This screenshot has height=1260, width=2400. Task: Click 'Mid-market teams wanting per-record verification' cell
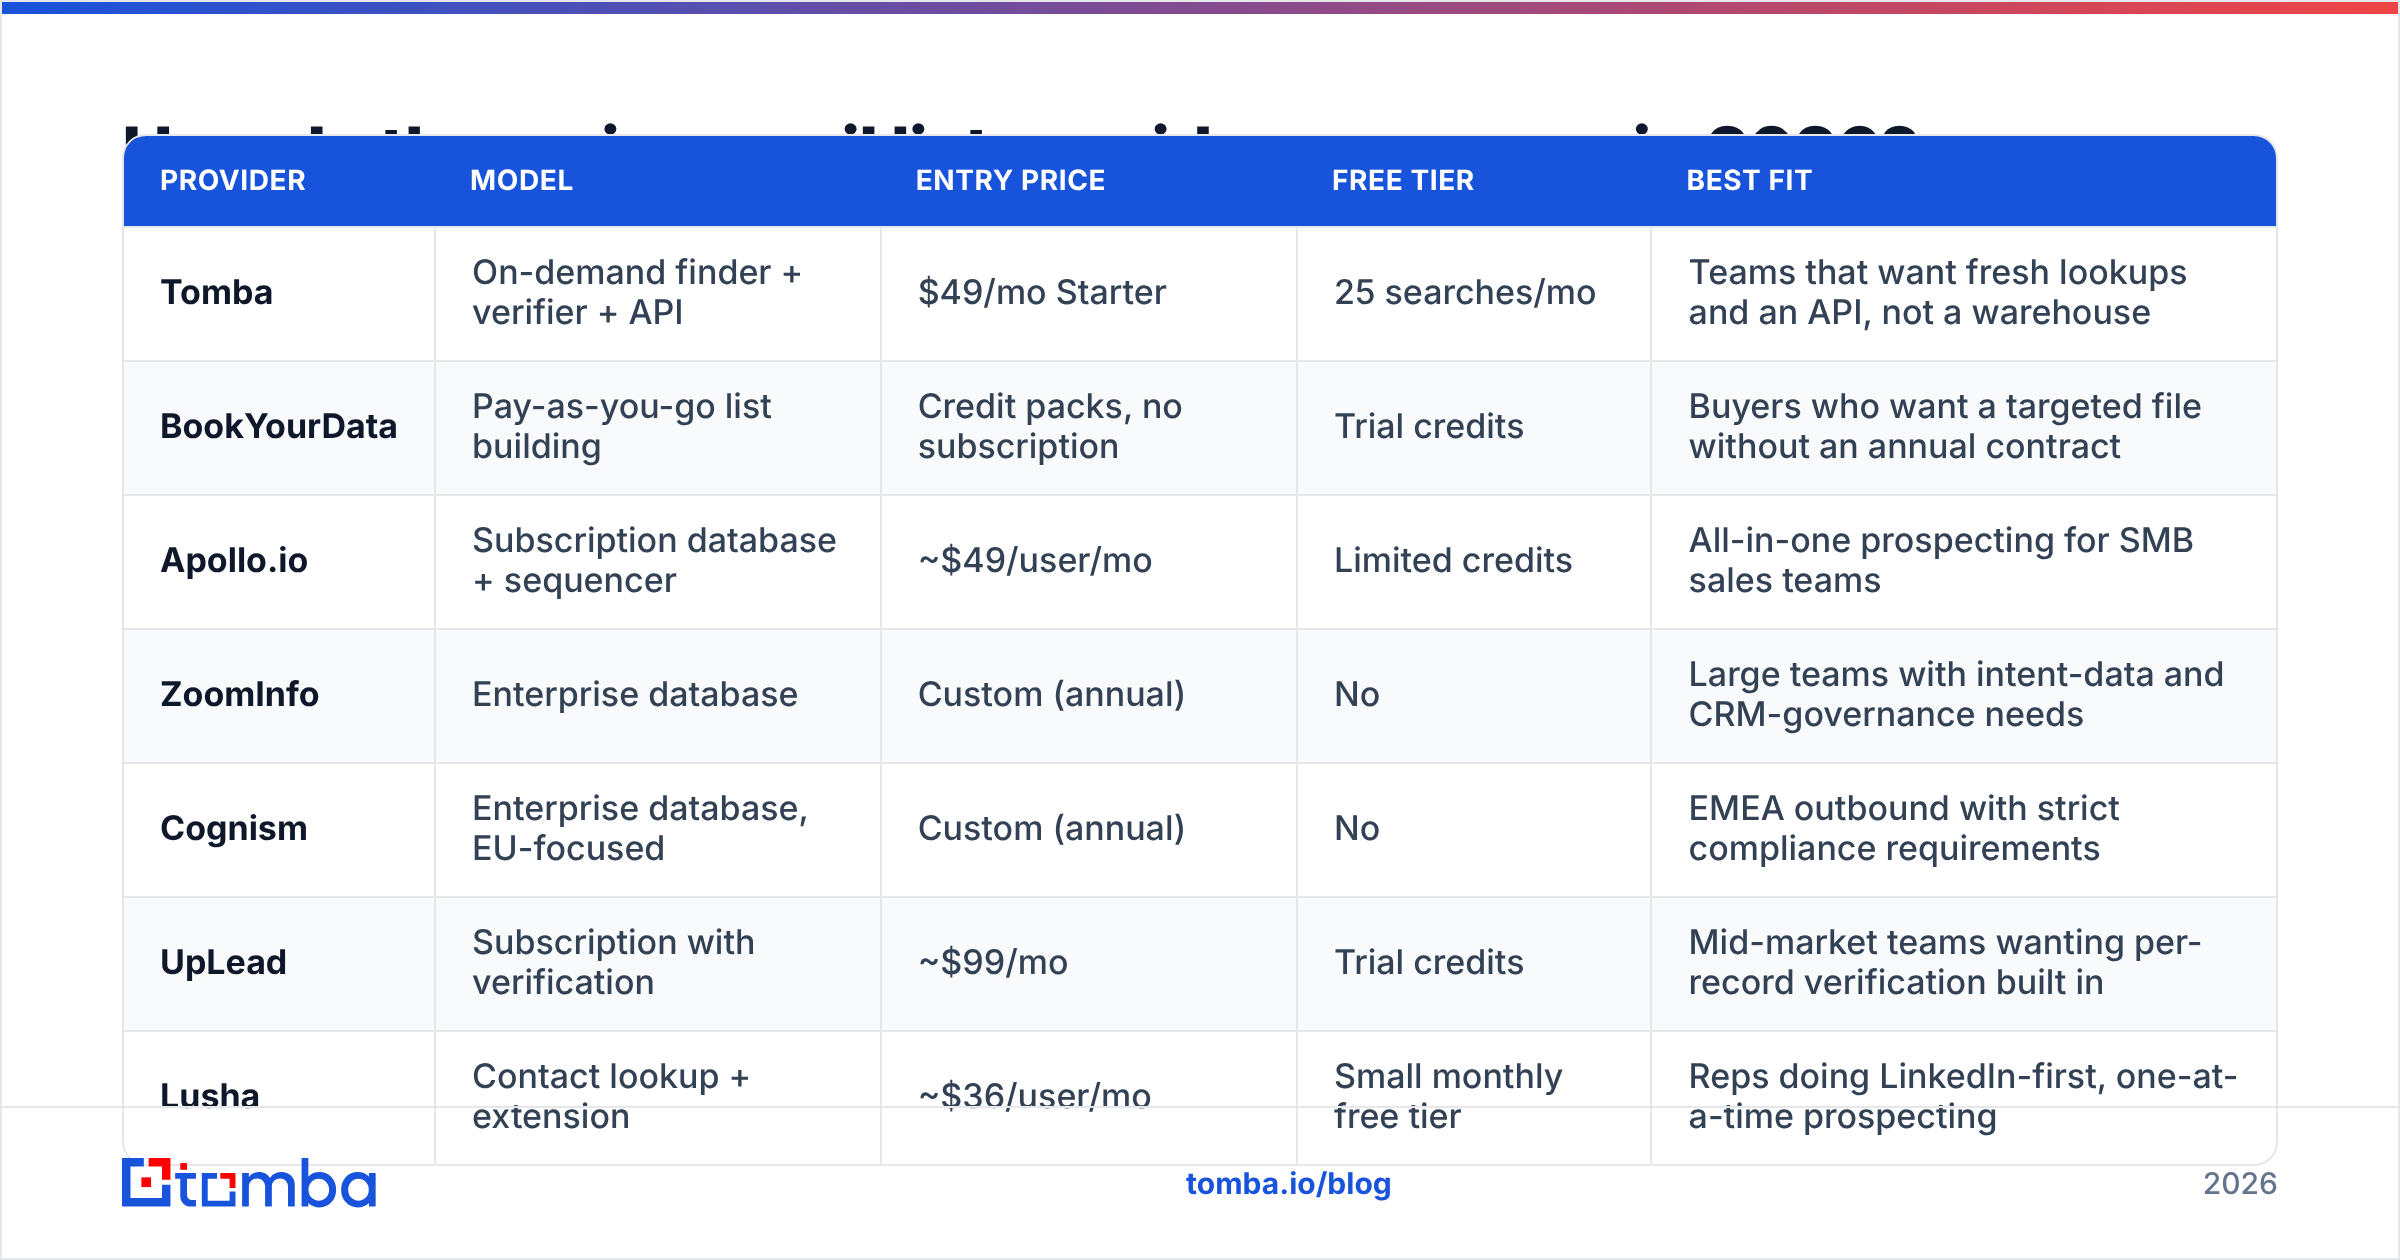point(1964,963)
